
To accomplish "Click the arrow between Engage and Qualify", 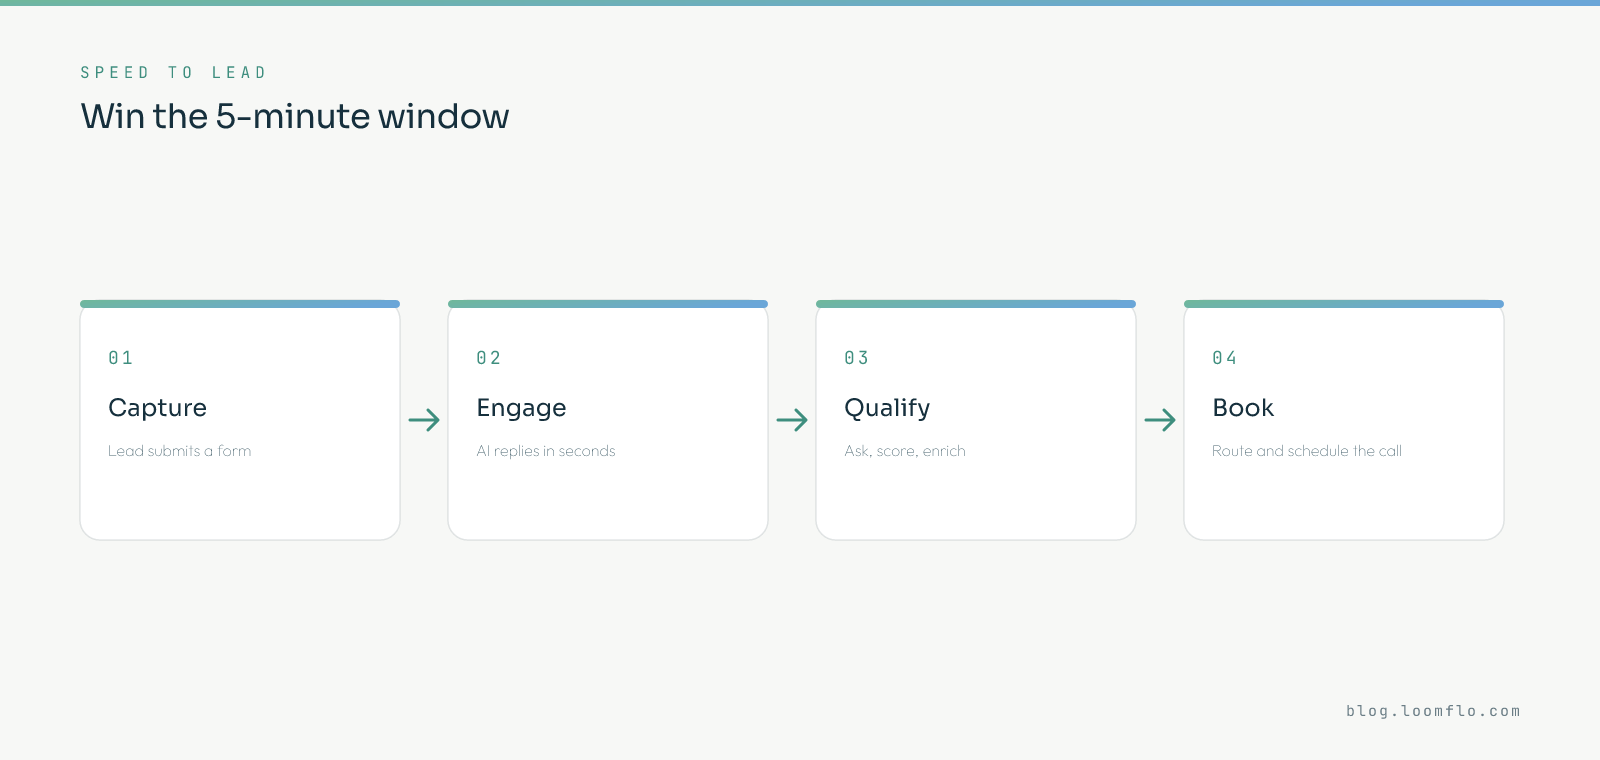I will [x=792, y=420].
